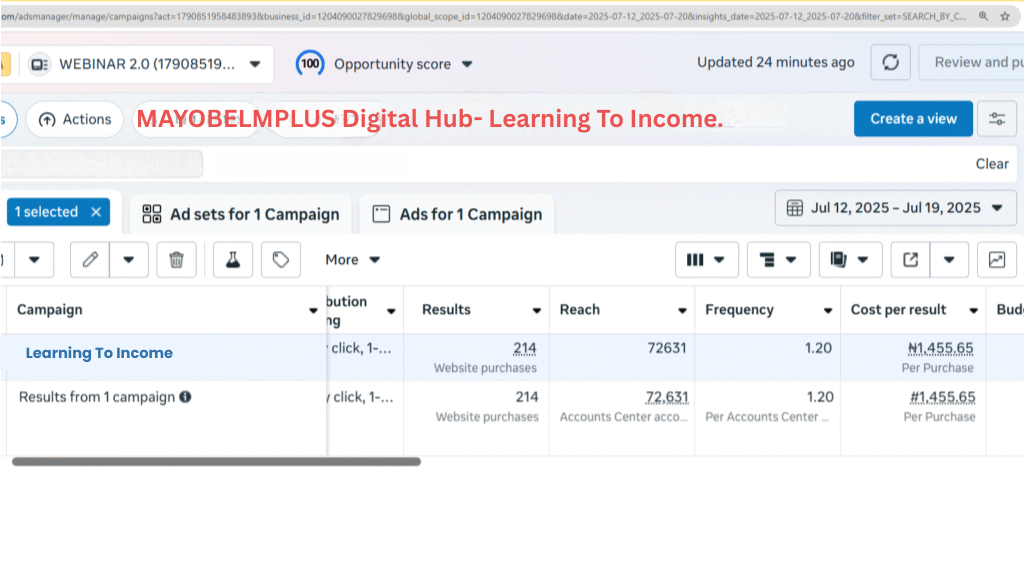Open the columns layout icon
The image size is (1024, 562).
706,260
